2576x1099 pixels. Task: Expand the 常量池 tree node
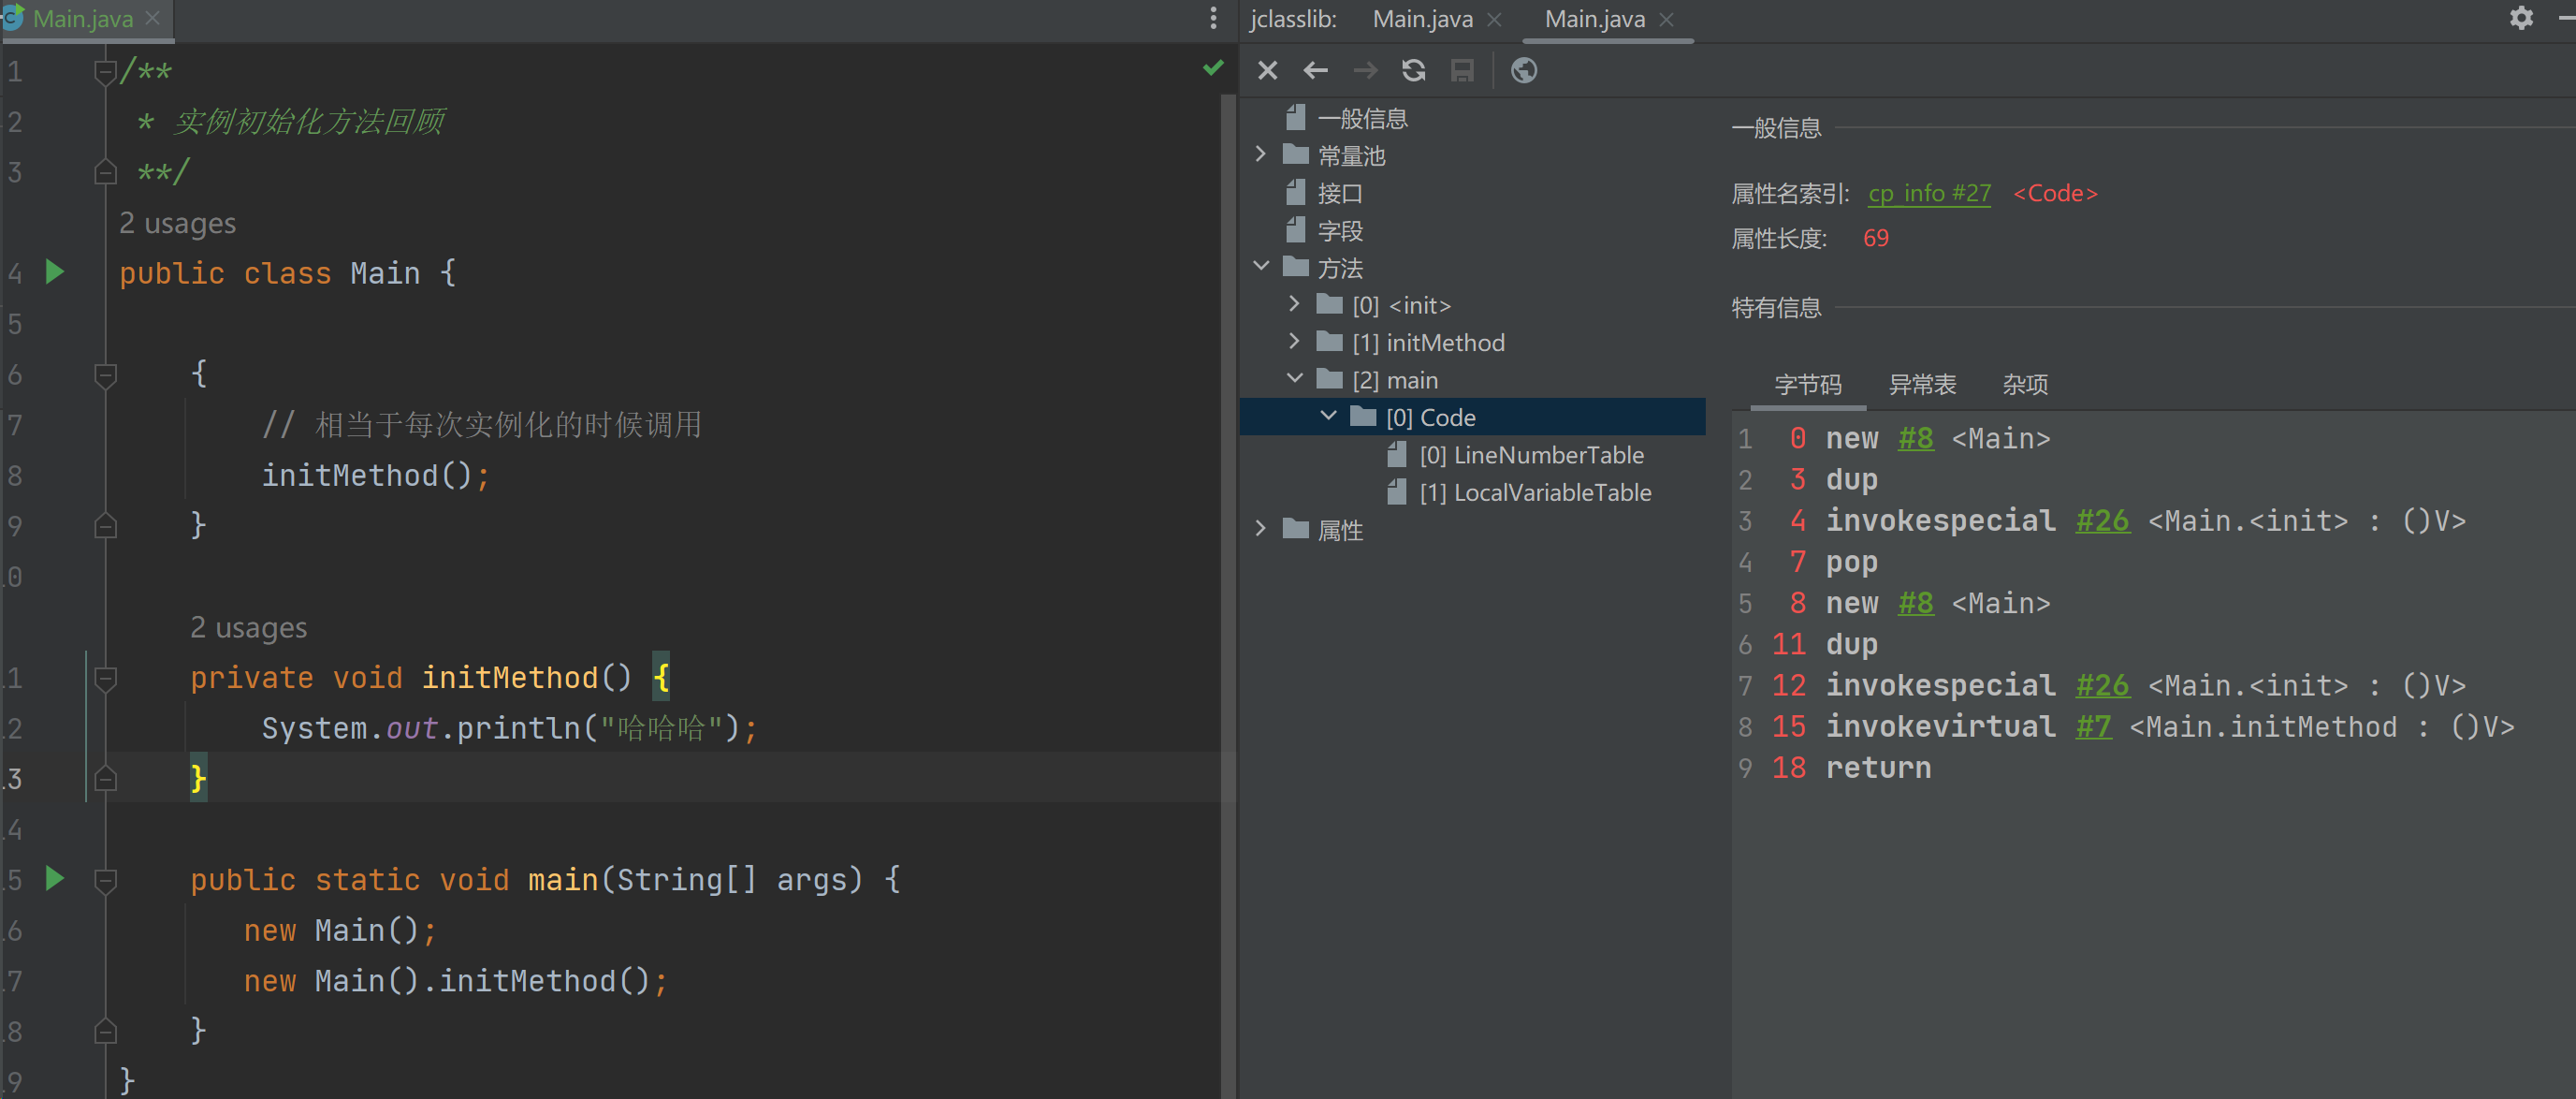point(1260,155)
